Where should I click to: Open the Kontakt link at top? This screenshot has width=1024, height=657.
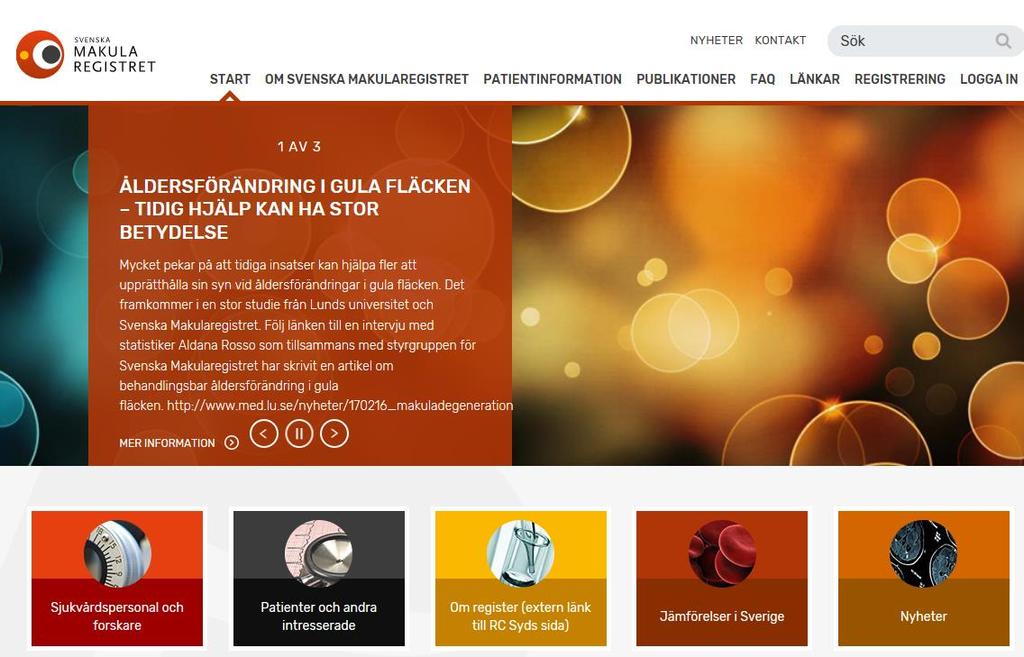tap(780, 40)
